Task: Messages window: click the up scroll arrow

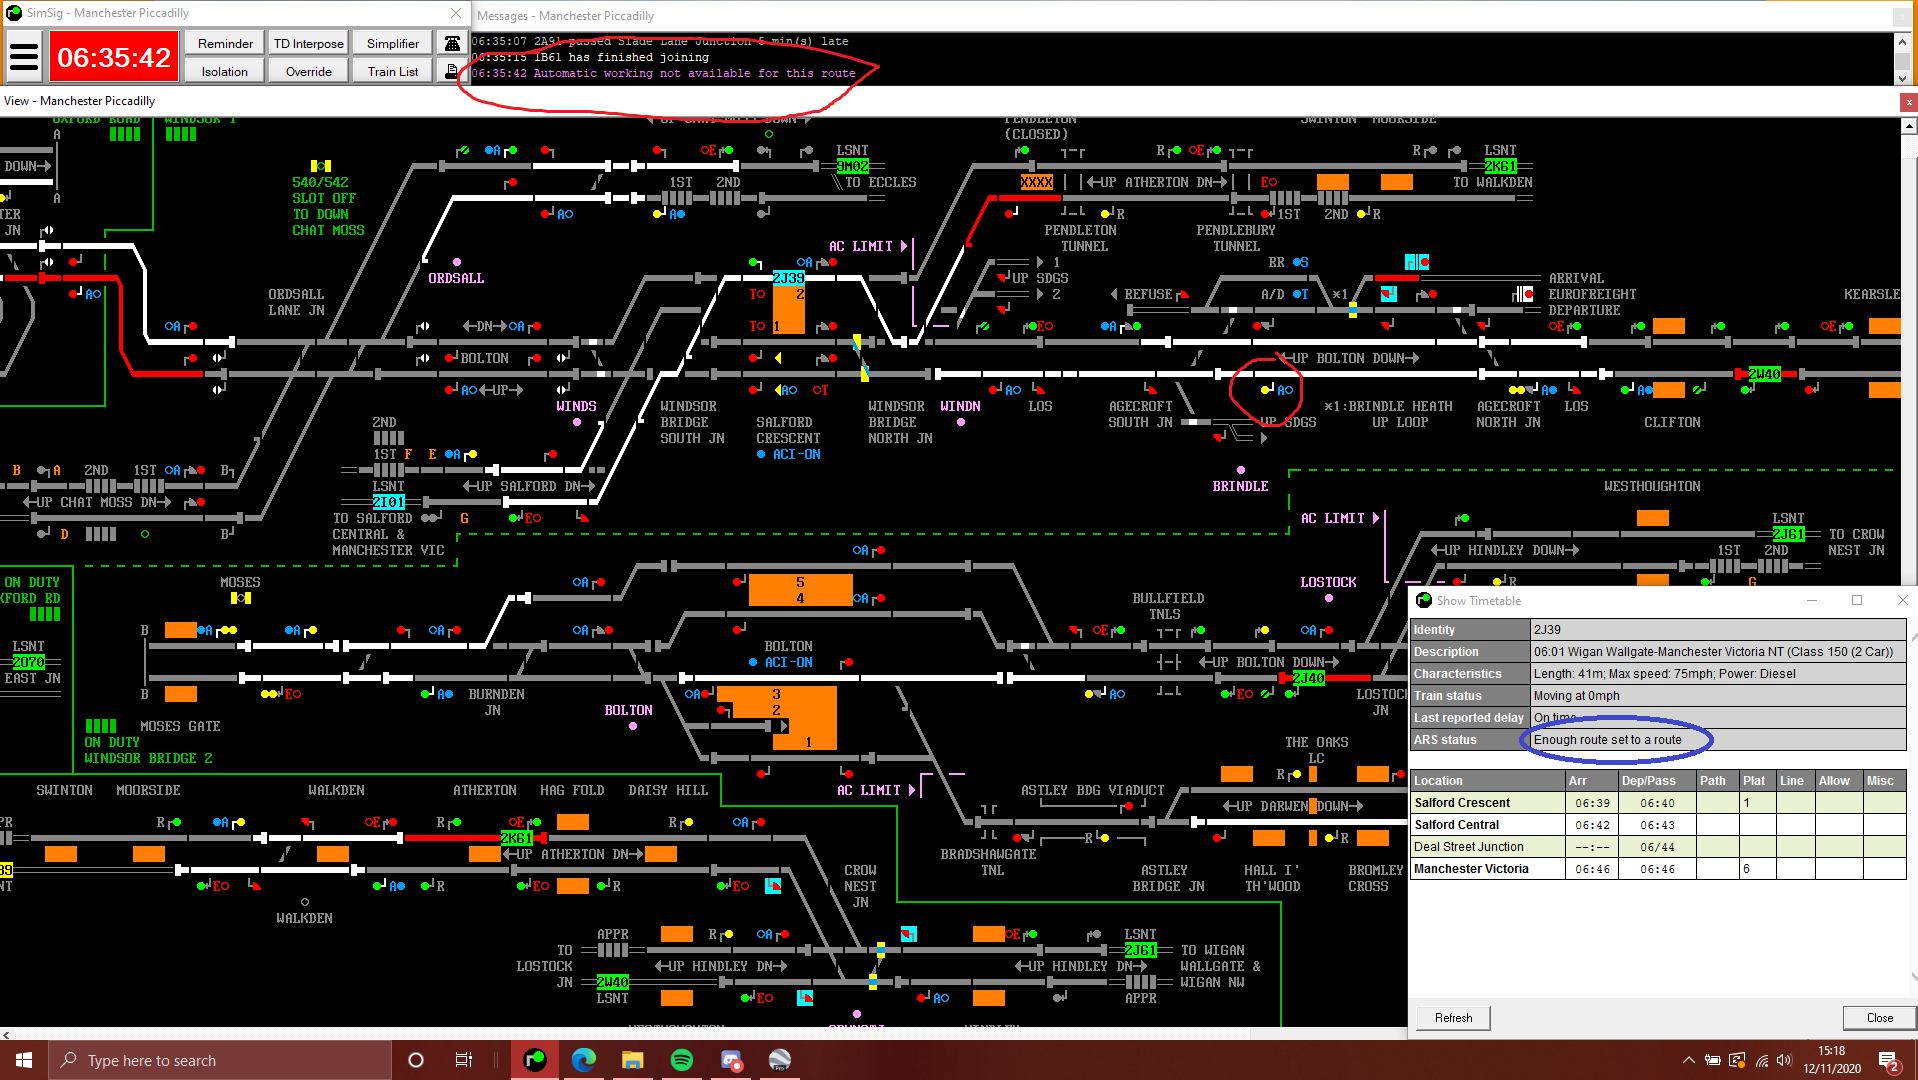Action: coord(1902,41)
